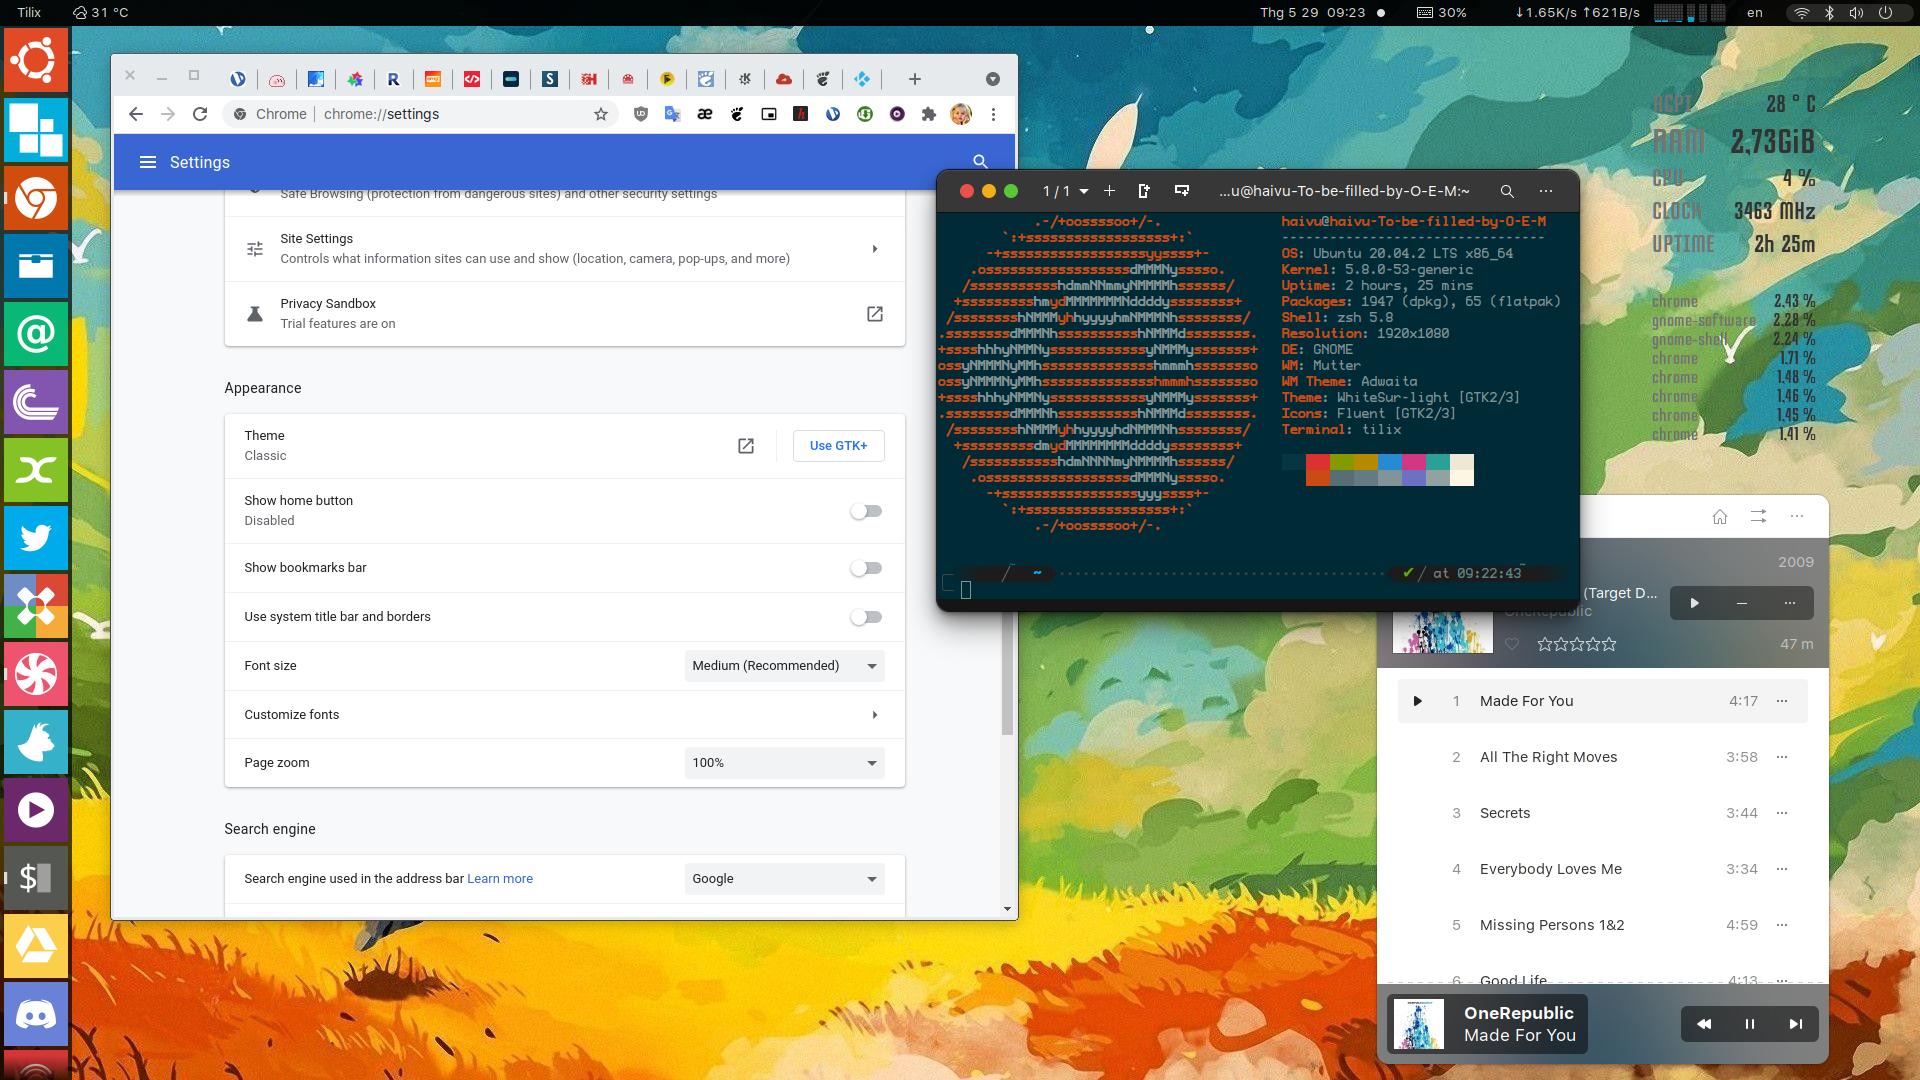Open Font size dropdown

click(x=784, y=666)
